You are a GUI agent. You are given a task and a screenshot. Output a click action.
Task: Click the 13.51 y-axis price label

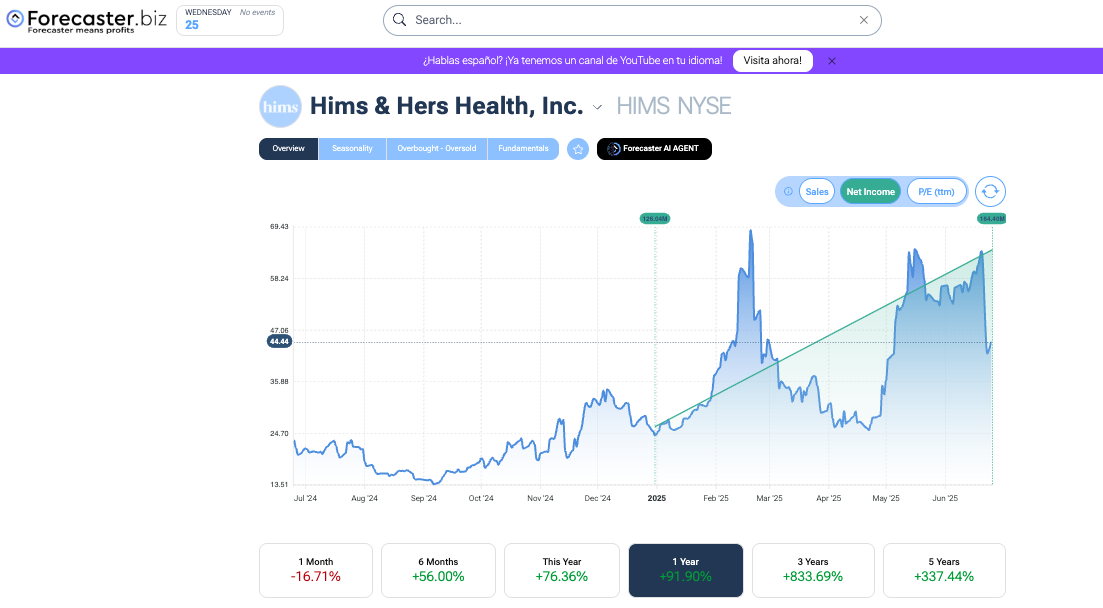(279, 485)
